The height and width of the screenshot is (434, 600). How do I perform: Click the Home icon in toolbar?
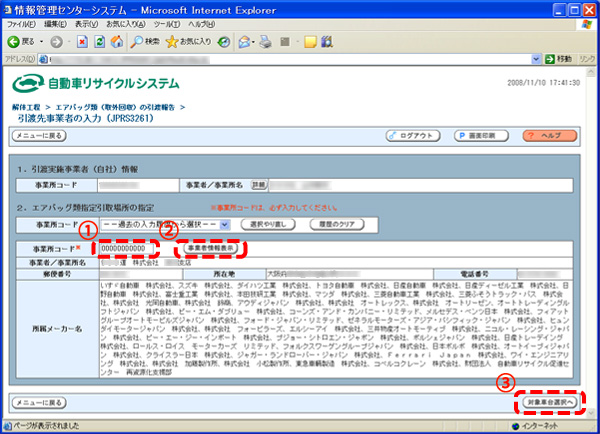pos(117,42)
